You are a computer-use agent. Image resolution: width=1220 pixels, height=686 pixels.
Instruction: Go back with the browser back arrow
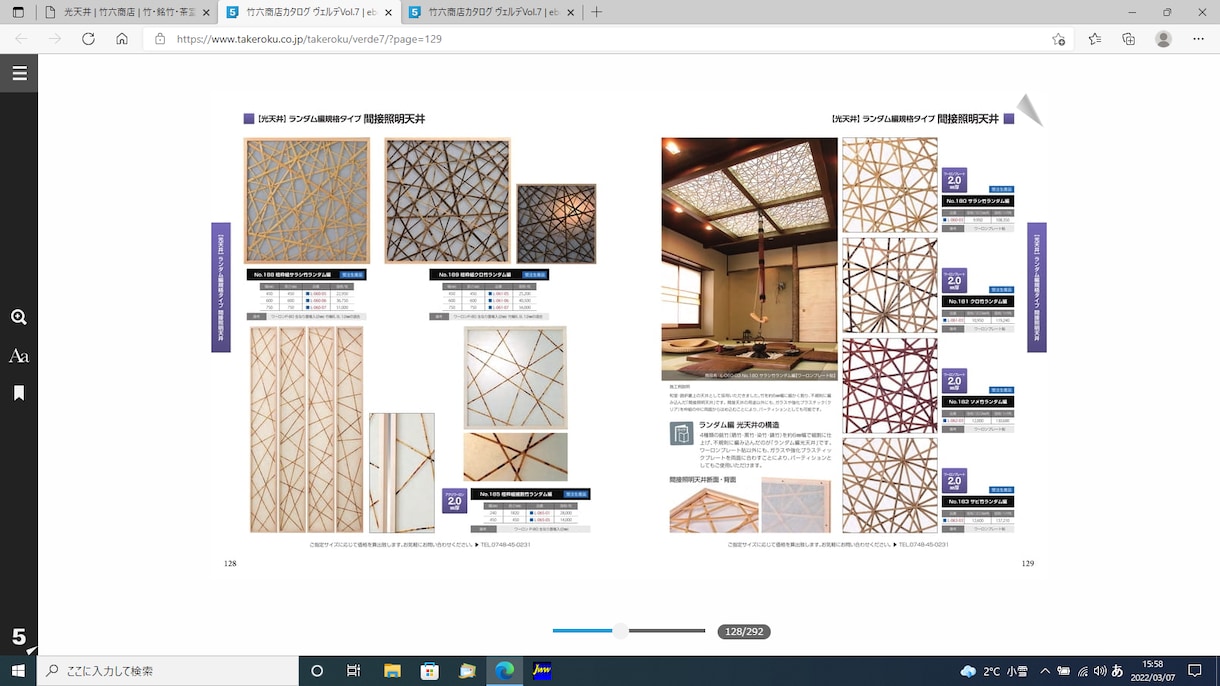pyautogui.click(x=21, y=39)
